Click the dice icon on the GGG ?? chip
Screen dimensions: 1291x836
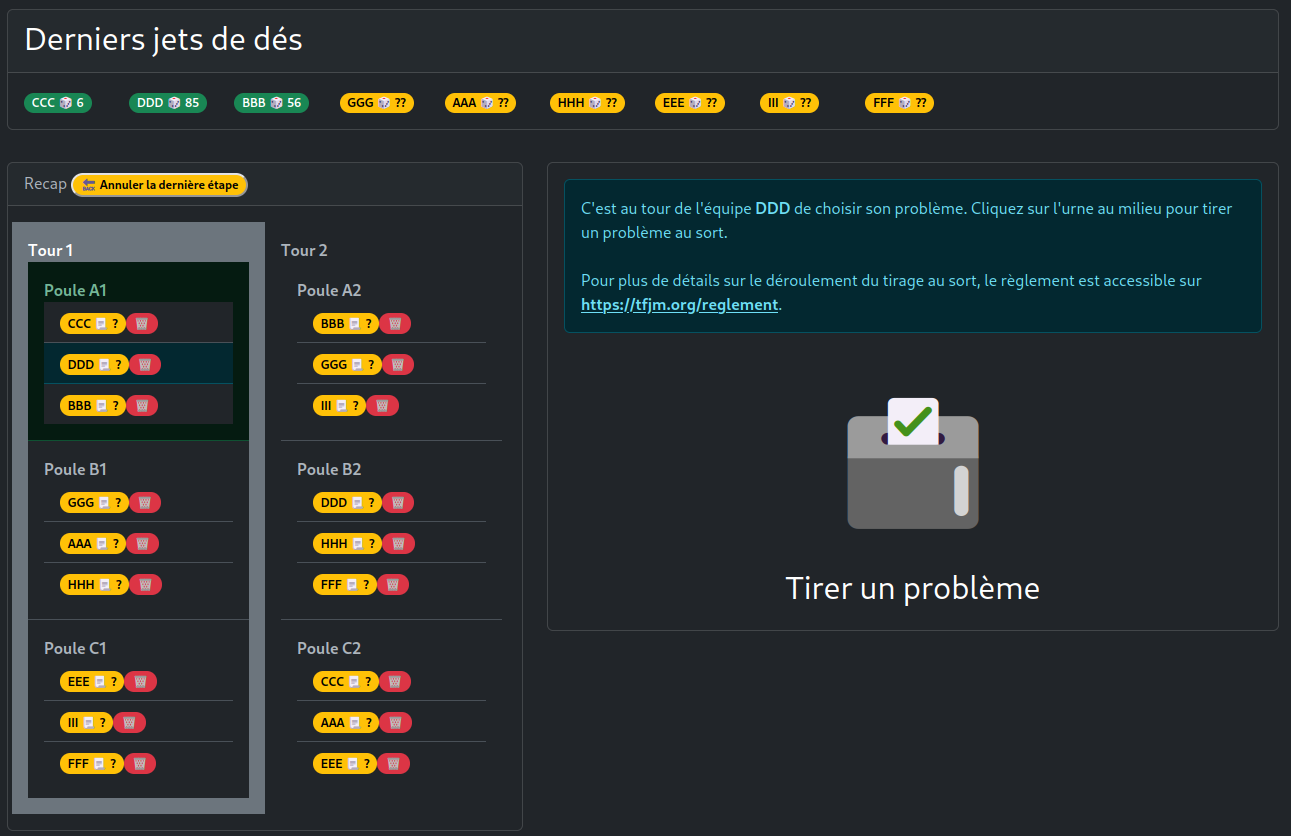(x=385, y=102)
